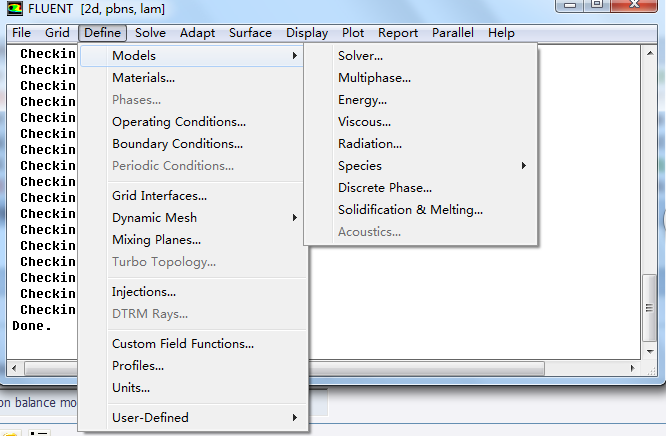Close the Define menu in menu bar
The width and height of the screenshot is (666, 436).
point(102,33)
